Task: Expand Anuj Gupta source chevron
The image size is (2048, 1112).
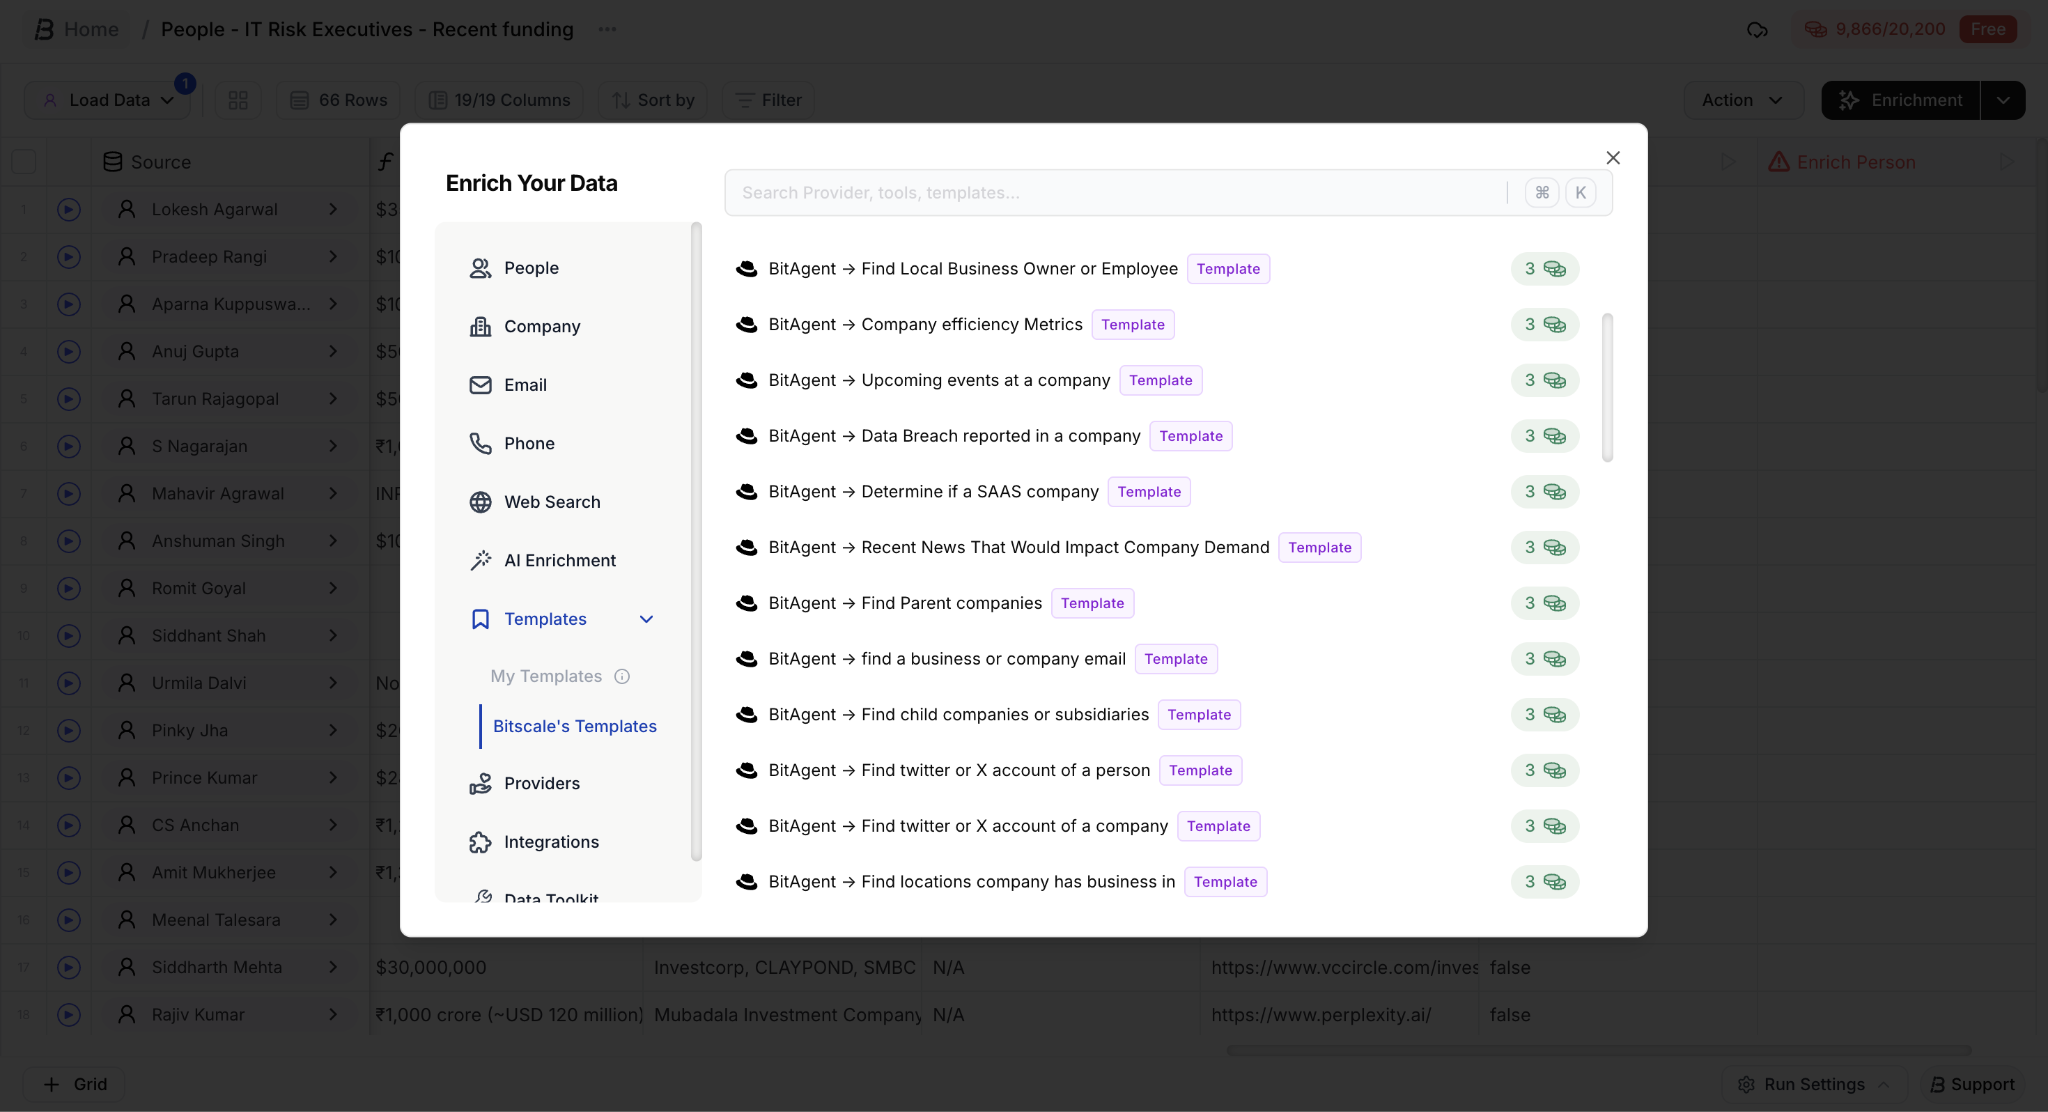Action: tap(333, 351)
